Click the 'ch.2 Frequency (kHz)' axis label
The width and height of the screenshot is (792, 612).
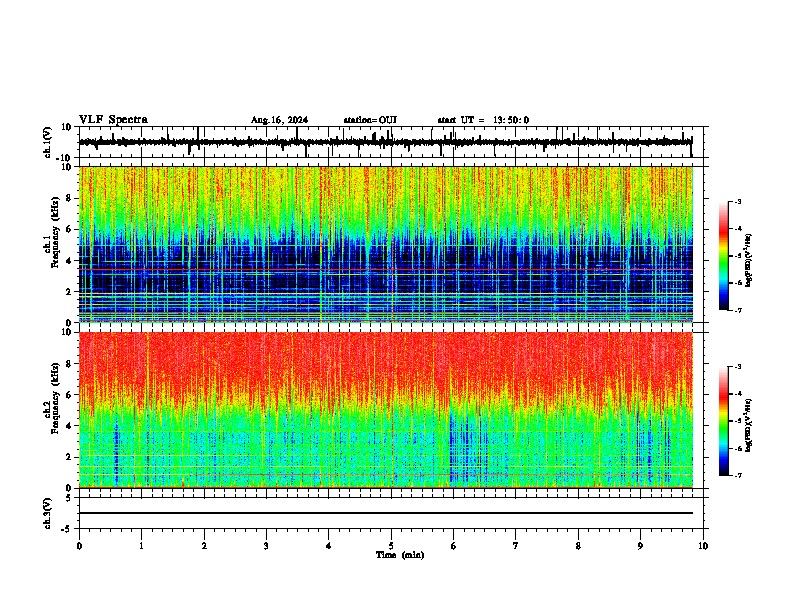(54, 398)
